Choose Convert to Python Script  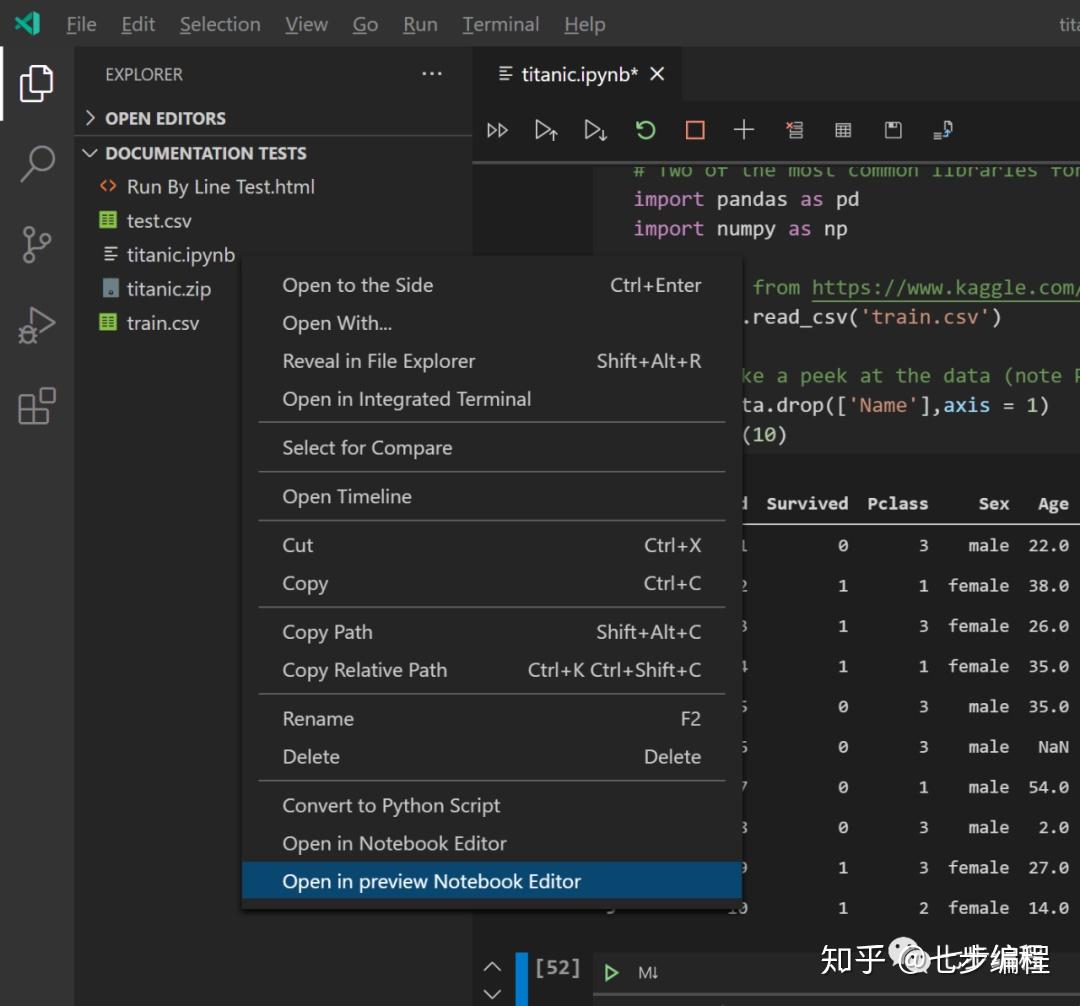click(x=391, y=805)
